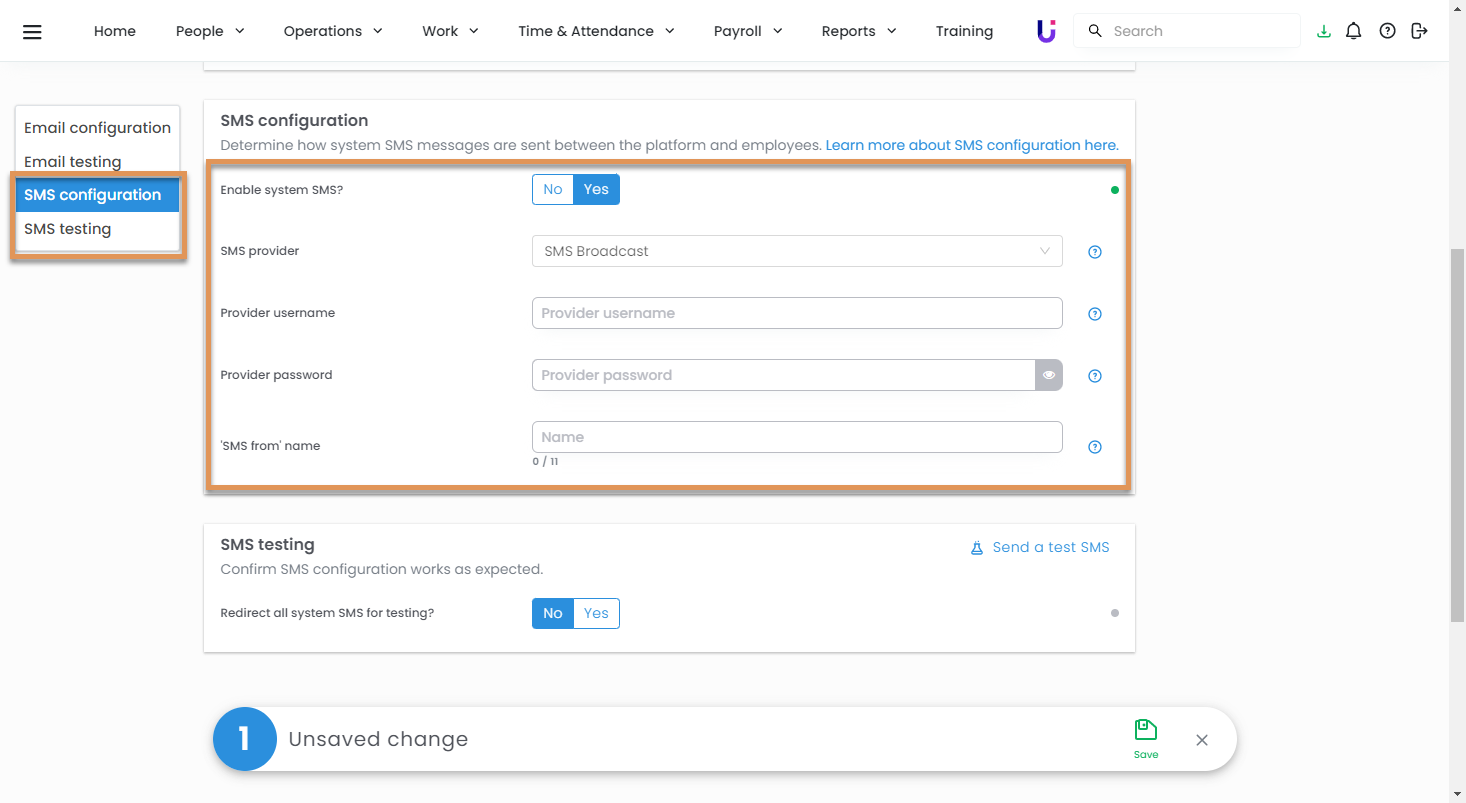Go to the Training page

[x=964, y=31]
